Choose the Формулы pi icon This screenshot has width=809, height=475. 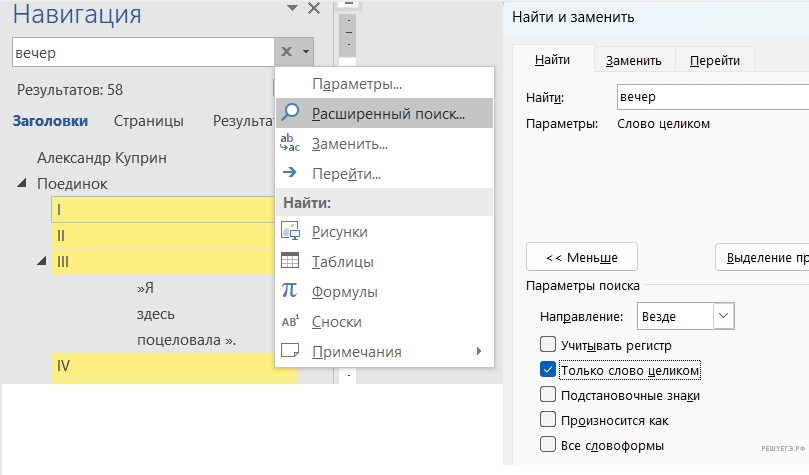pos(291,292)
